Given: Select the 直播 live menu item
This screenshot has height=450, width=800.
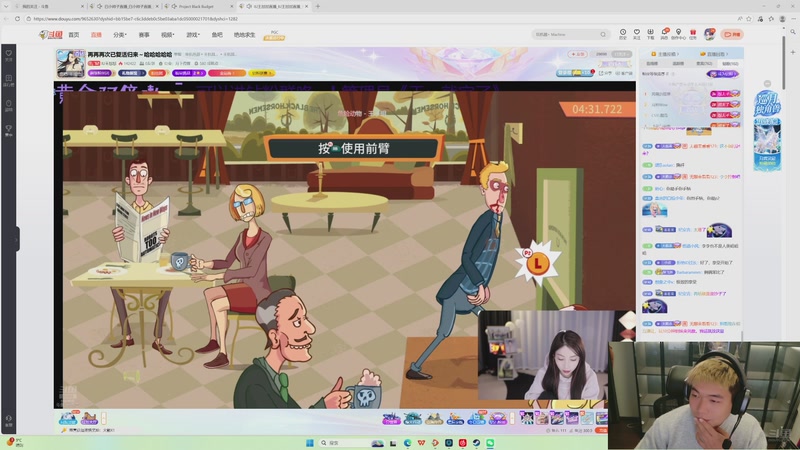Looking at the screenshot, I should point(96,35).
